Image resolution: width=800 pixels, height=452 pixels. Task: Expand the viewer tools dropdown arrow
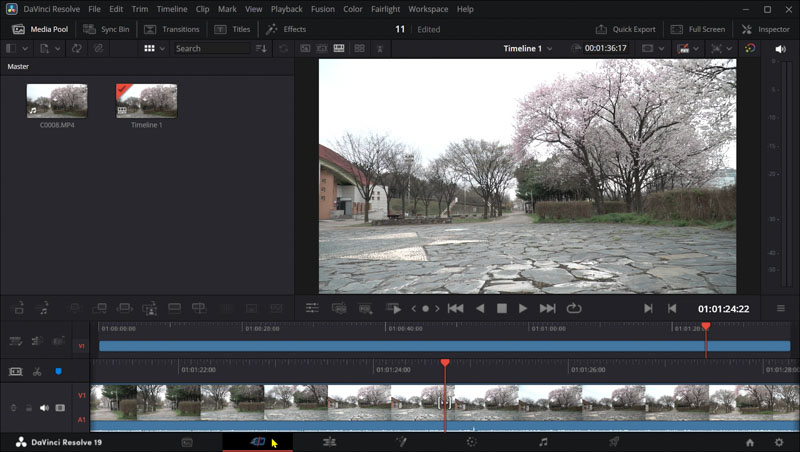point(729,48)
